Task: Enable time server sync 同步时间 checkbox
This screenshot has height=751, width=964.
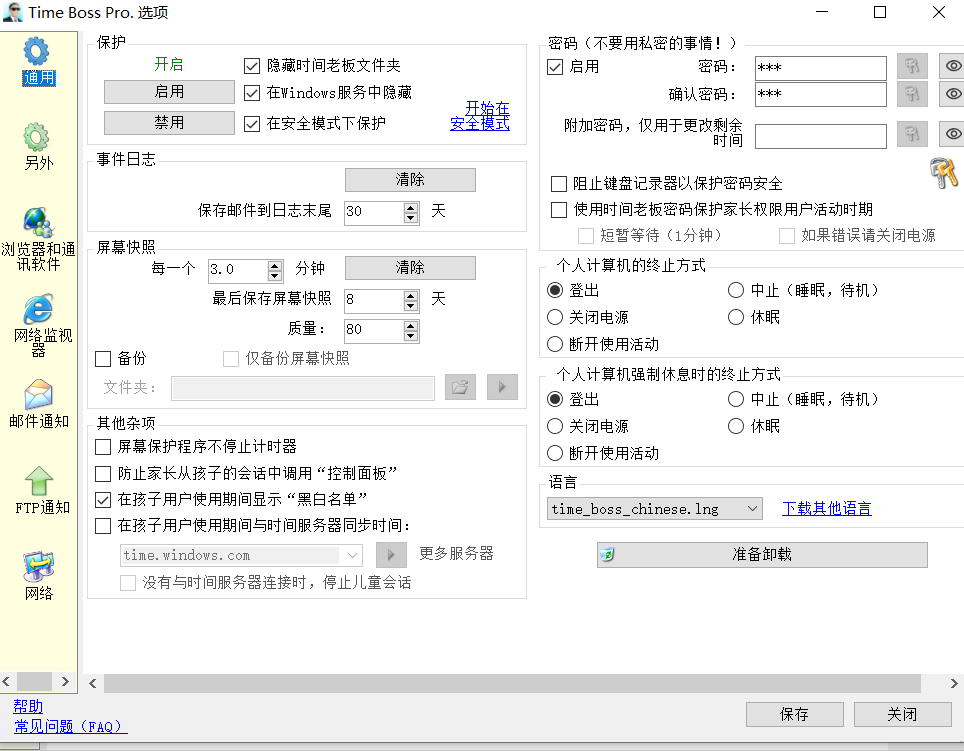Action: (x=103, y=525)
